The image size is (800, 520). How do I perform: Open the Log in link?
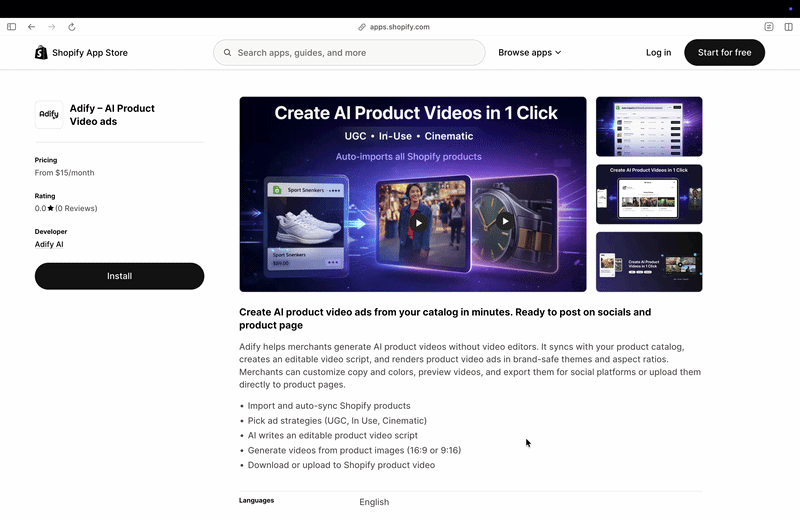pyautogui.click(x=658, y=53)
